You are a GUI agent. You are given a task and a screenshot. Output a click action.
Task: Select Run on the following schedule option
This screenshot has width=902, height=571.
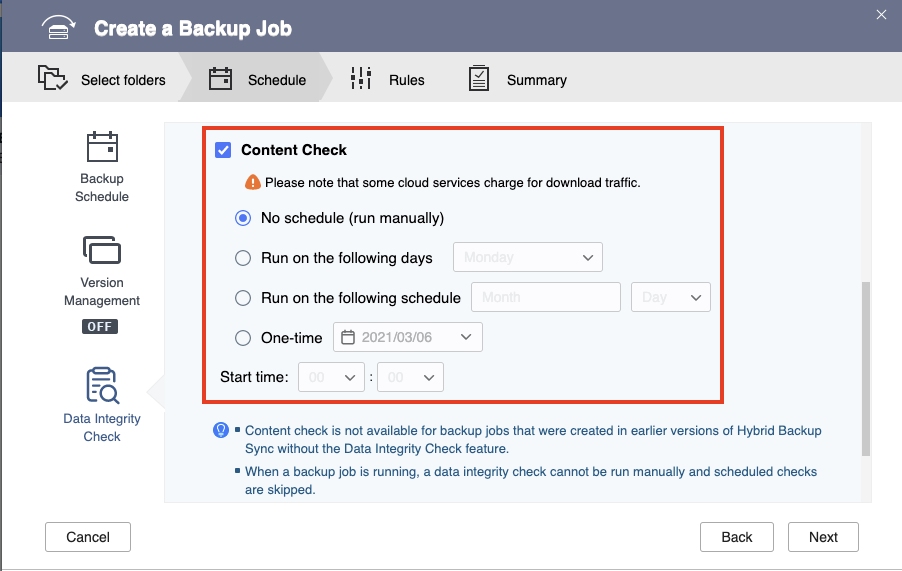coord(243,298)
